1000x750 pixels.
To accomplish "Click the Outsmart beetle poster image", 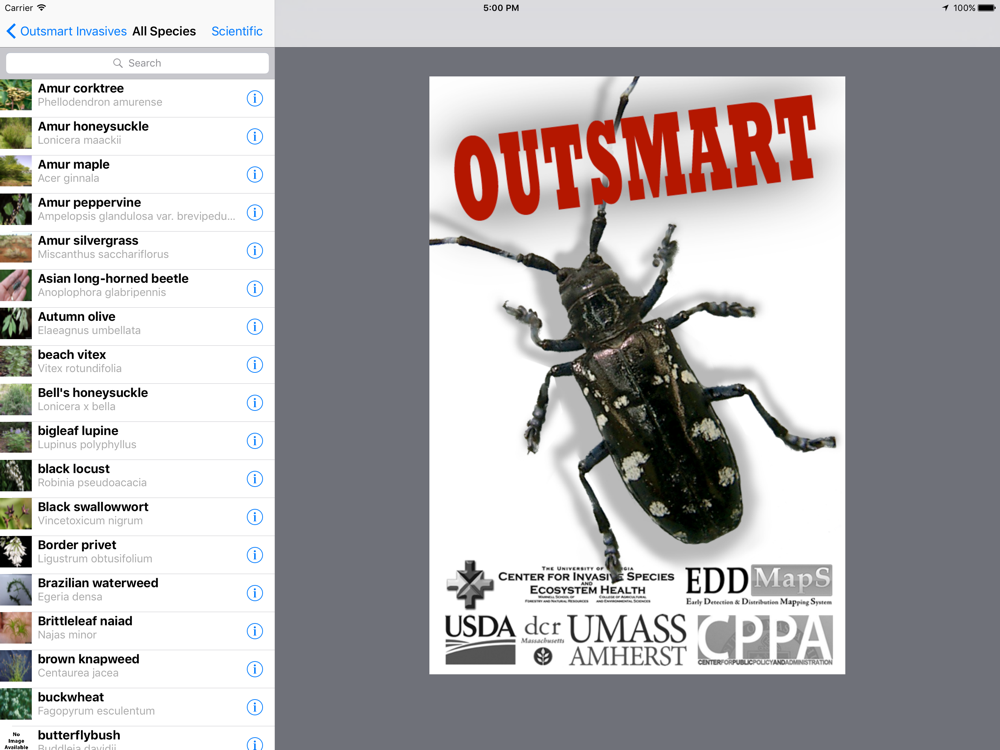I will pyautogui.click(x=637, y=375).
